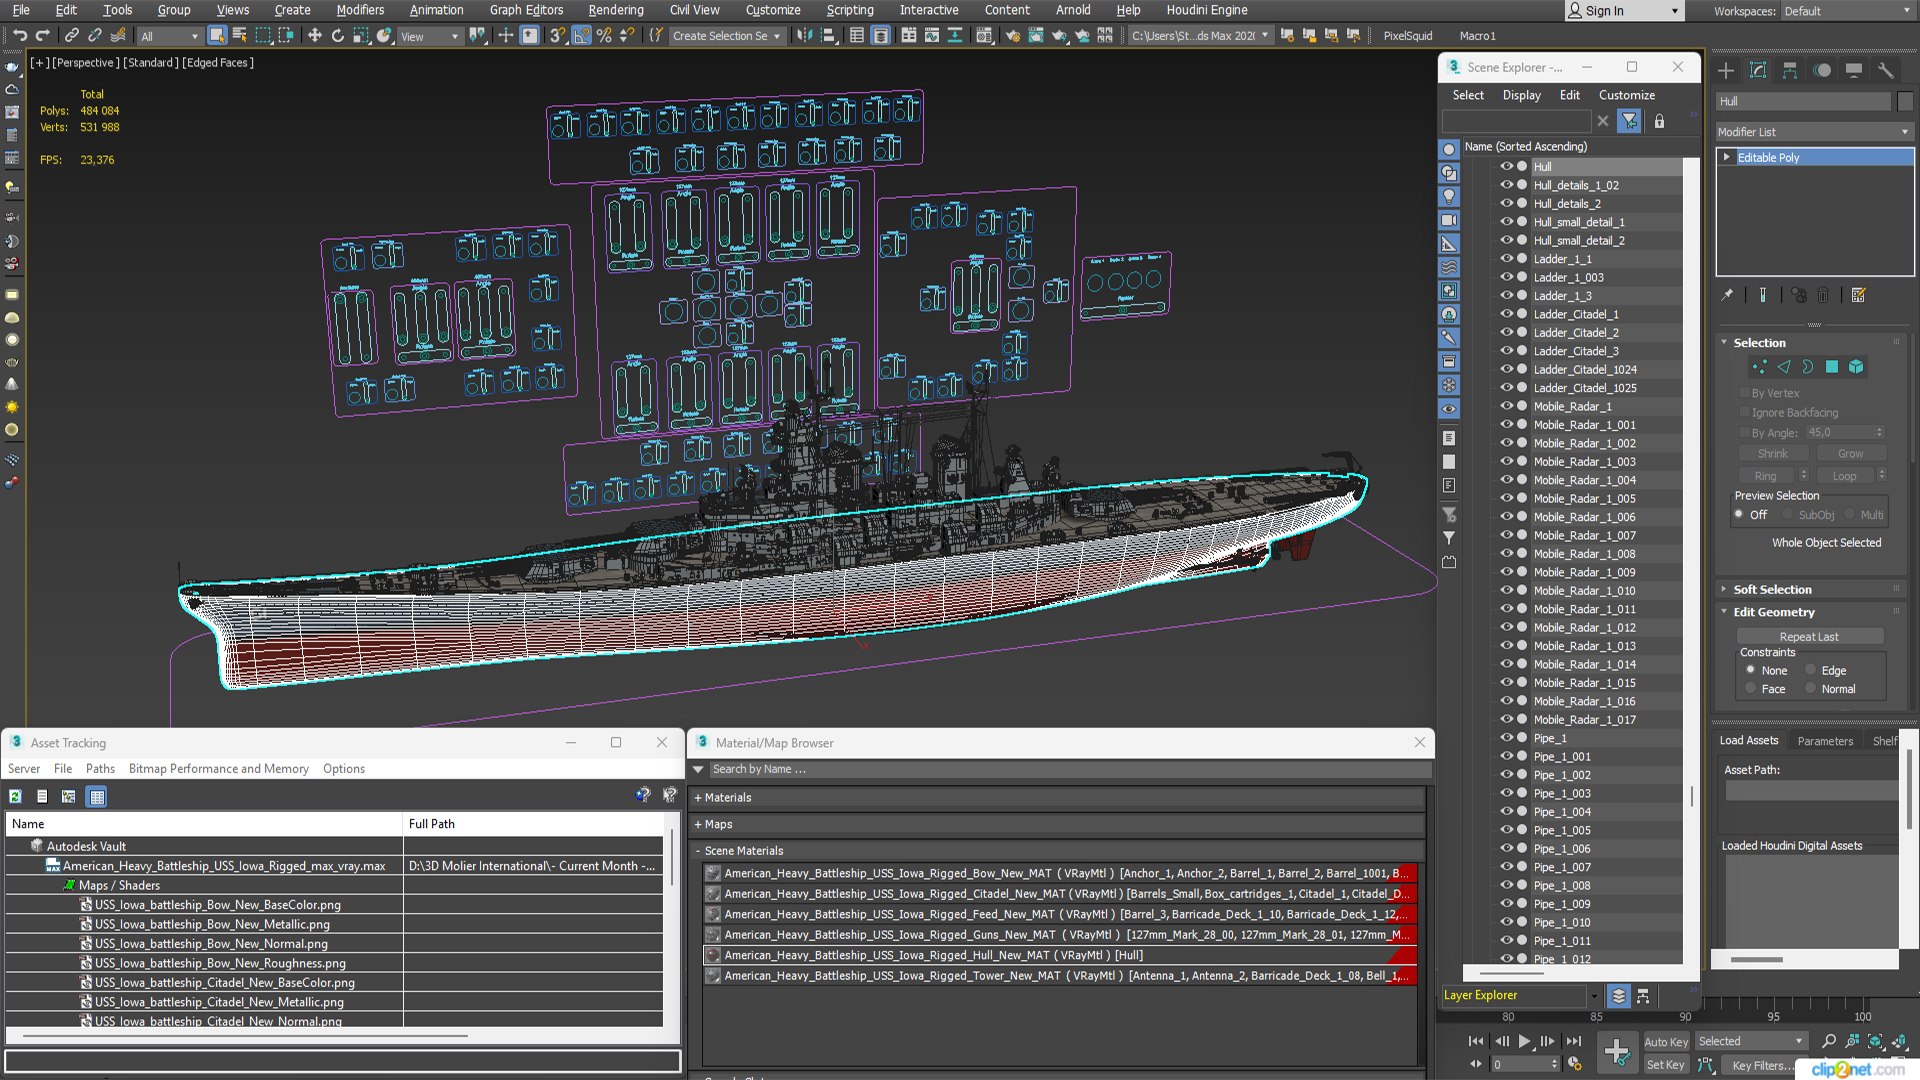Image resolution: width=1920 pixels, height=1080 pixels.
Task: Click Scene Explorer lock icon
Action: point(1659,121)
